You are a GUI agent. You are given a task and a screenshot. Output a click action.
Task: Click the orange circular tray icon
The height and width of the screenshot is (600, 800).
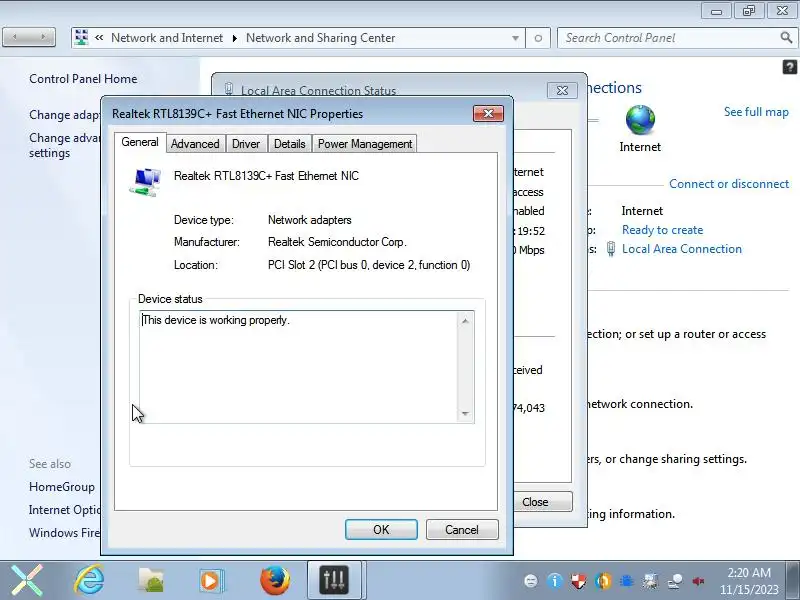click(603, 581)
